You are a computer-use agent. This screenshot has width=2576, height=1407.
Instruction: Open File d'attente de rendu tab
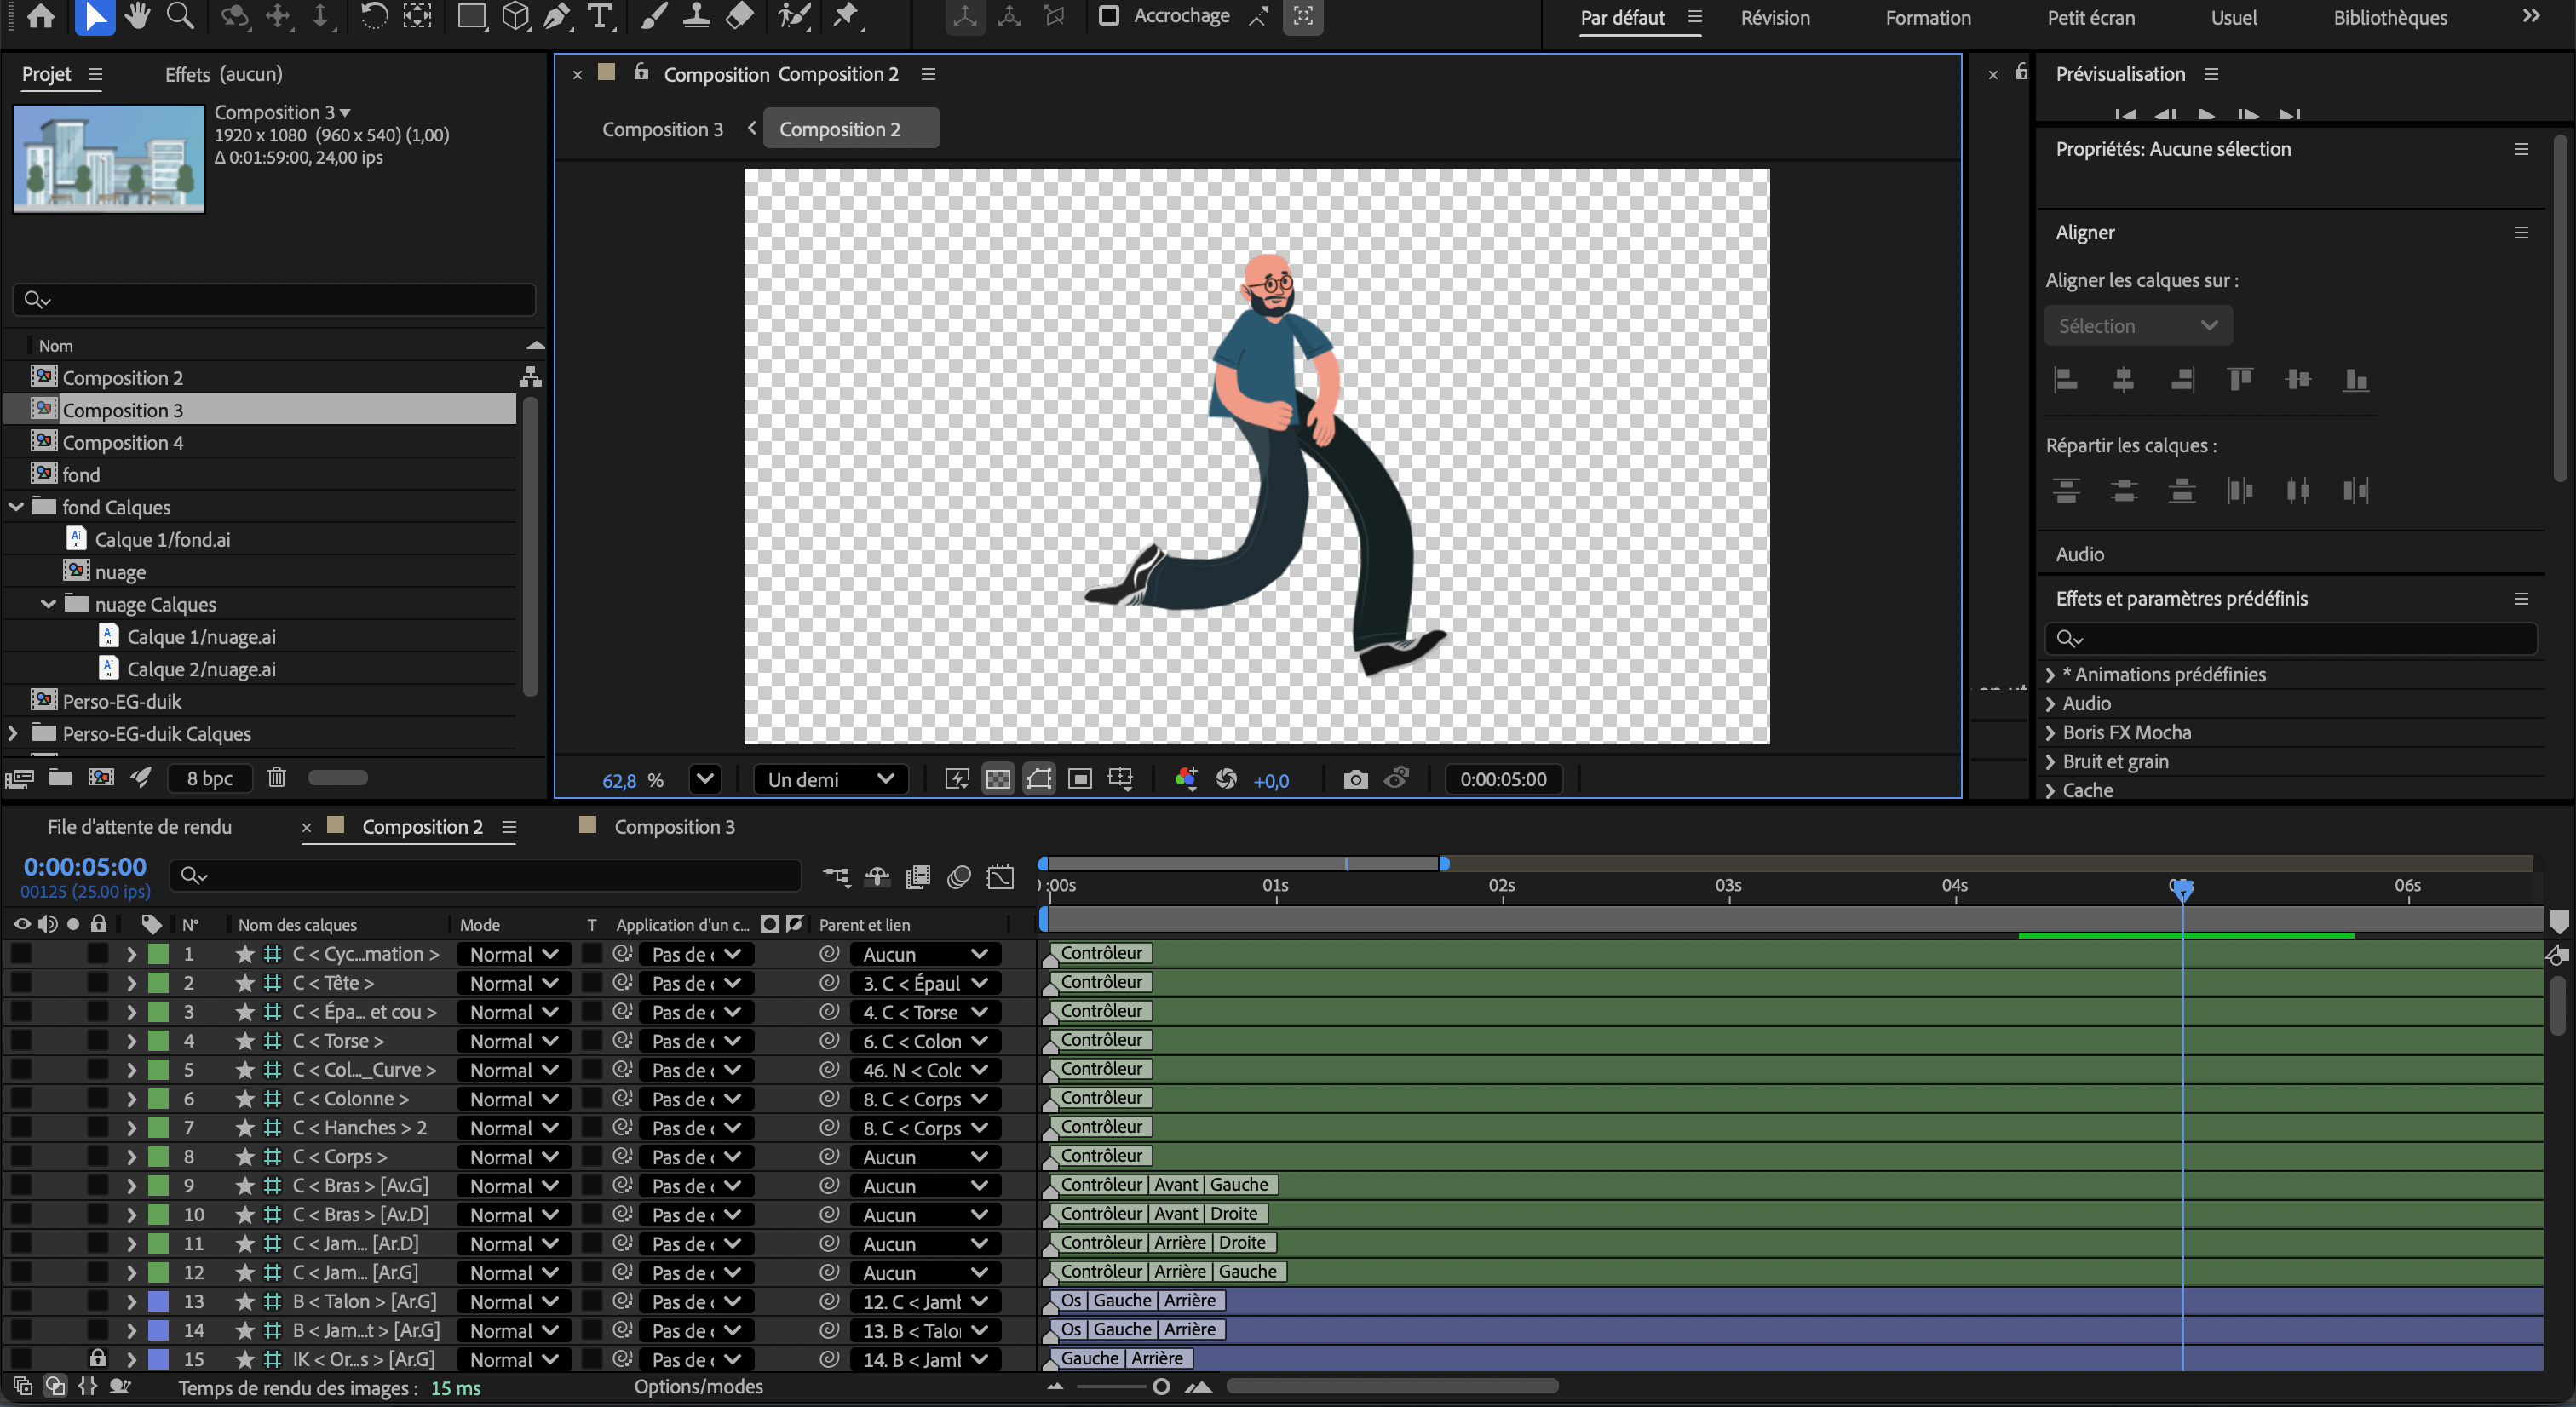(x=139, y=827)
